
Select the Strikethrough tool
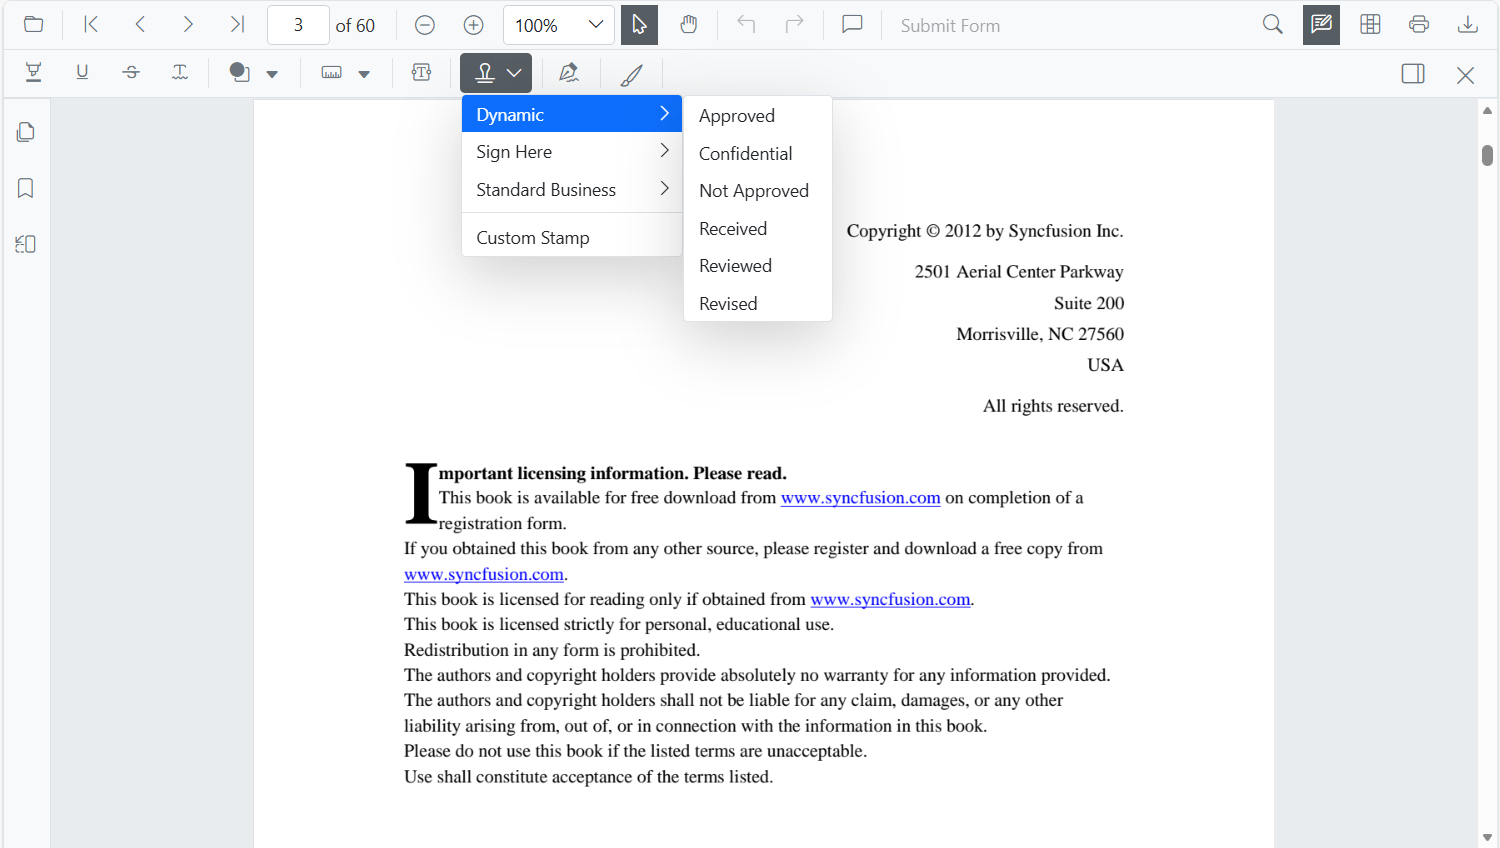131,73
